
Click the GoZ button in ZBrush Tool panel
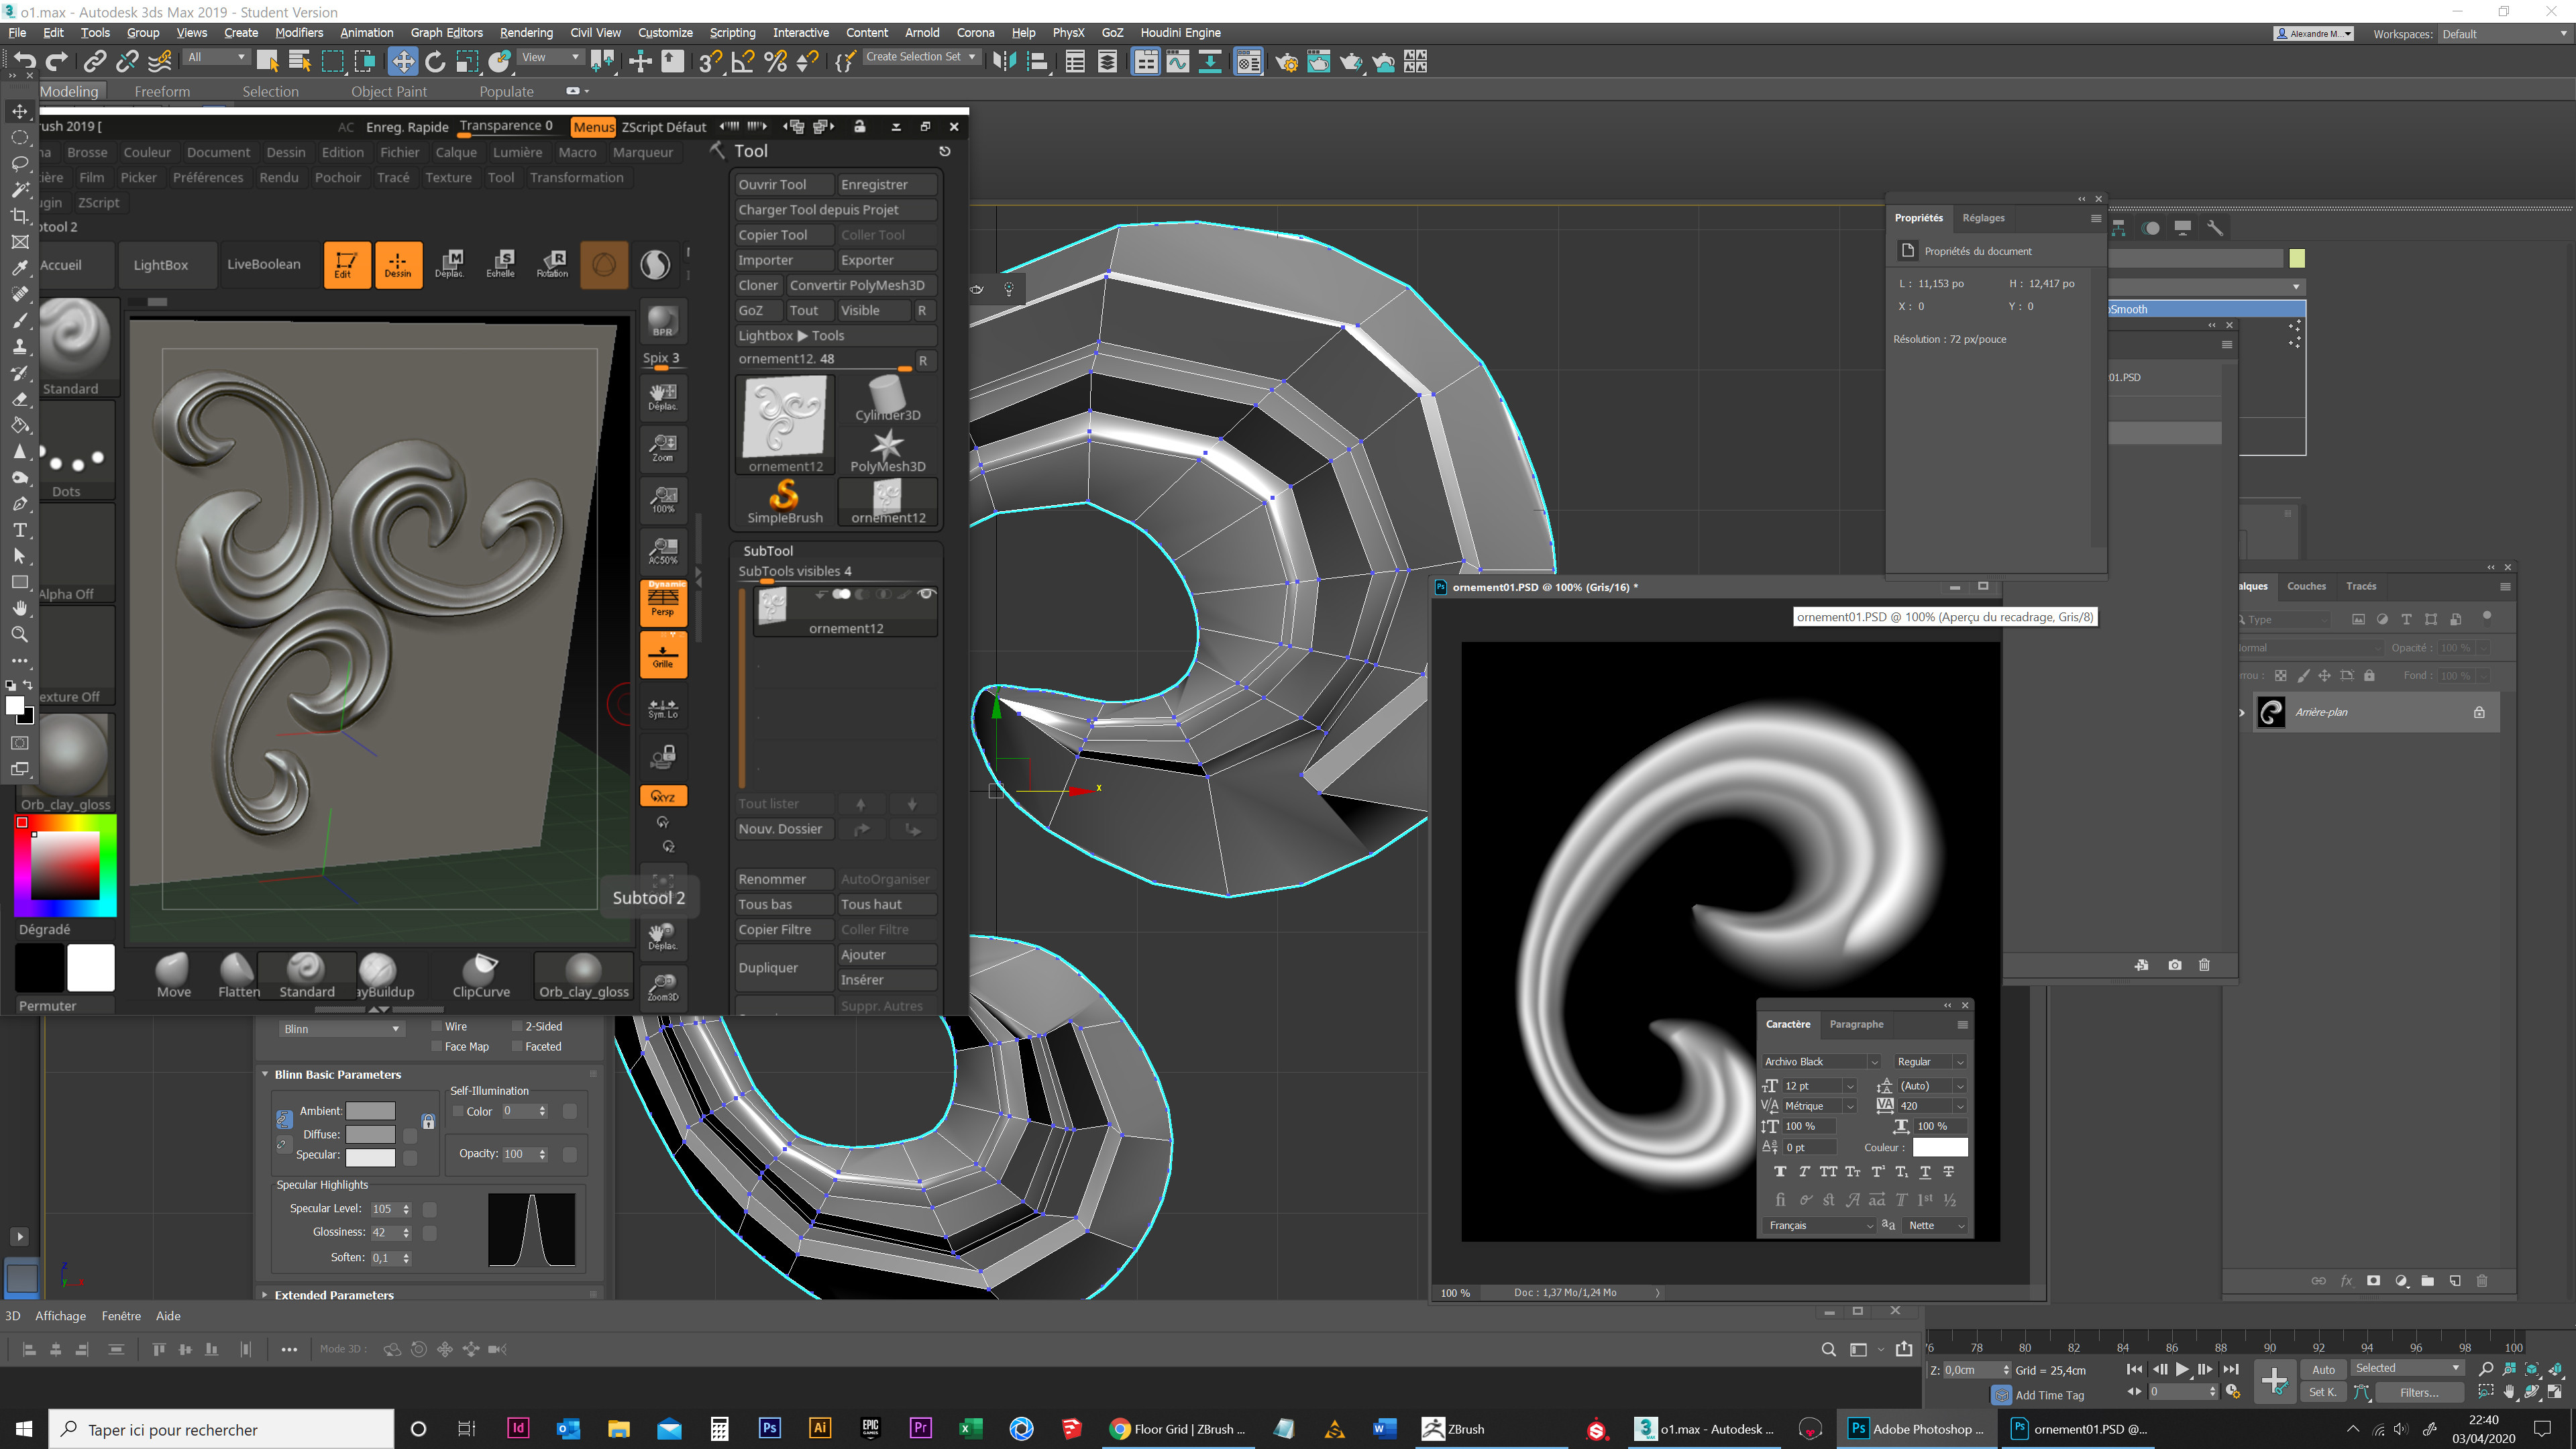(759, 310)
